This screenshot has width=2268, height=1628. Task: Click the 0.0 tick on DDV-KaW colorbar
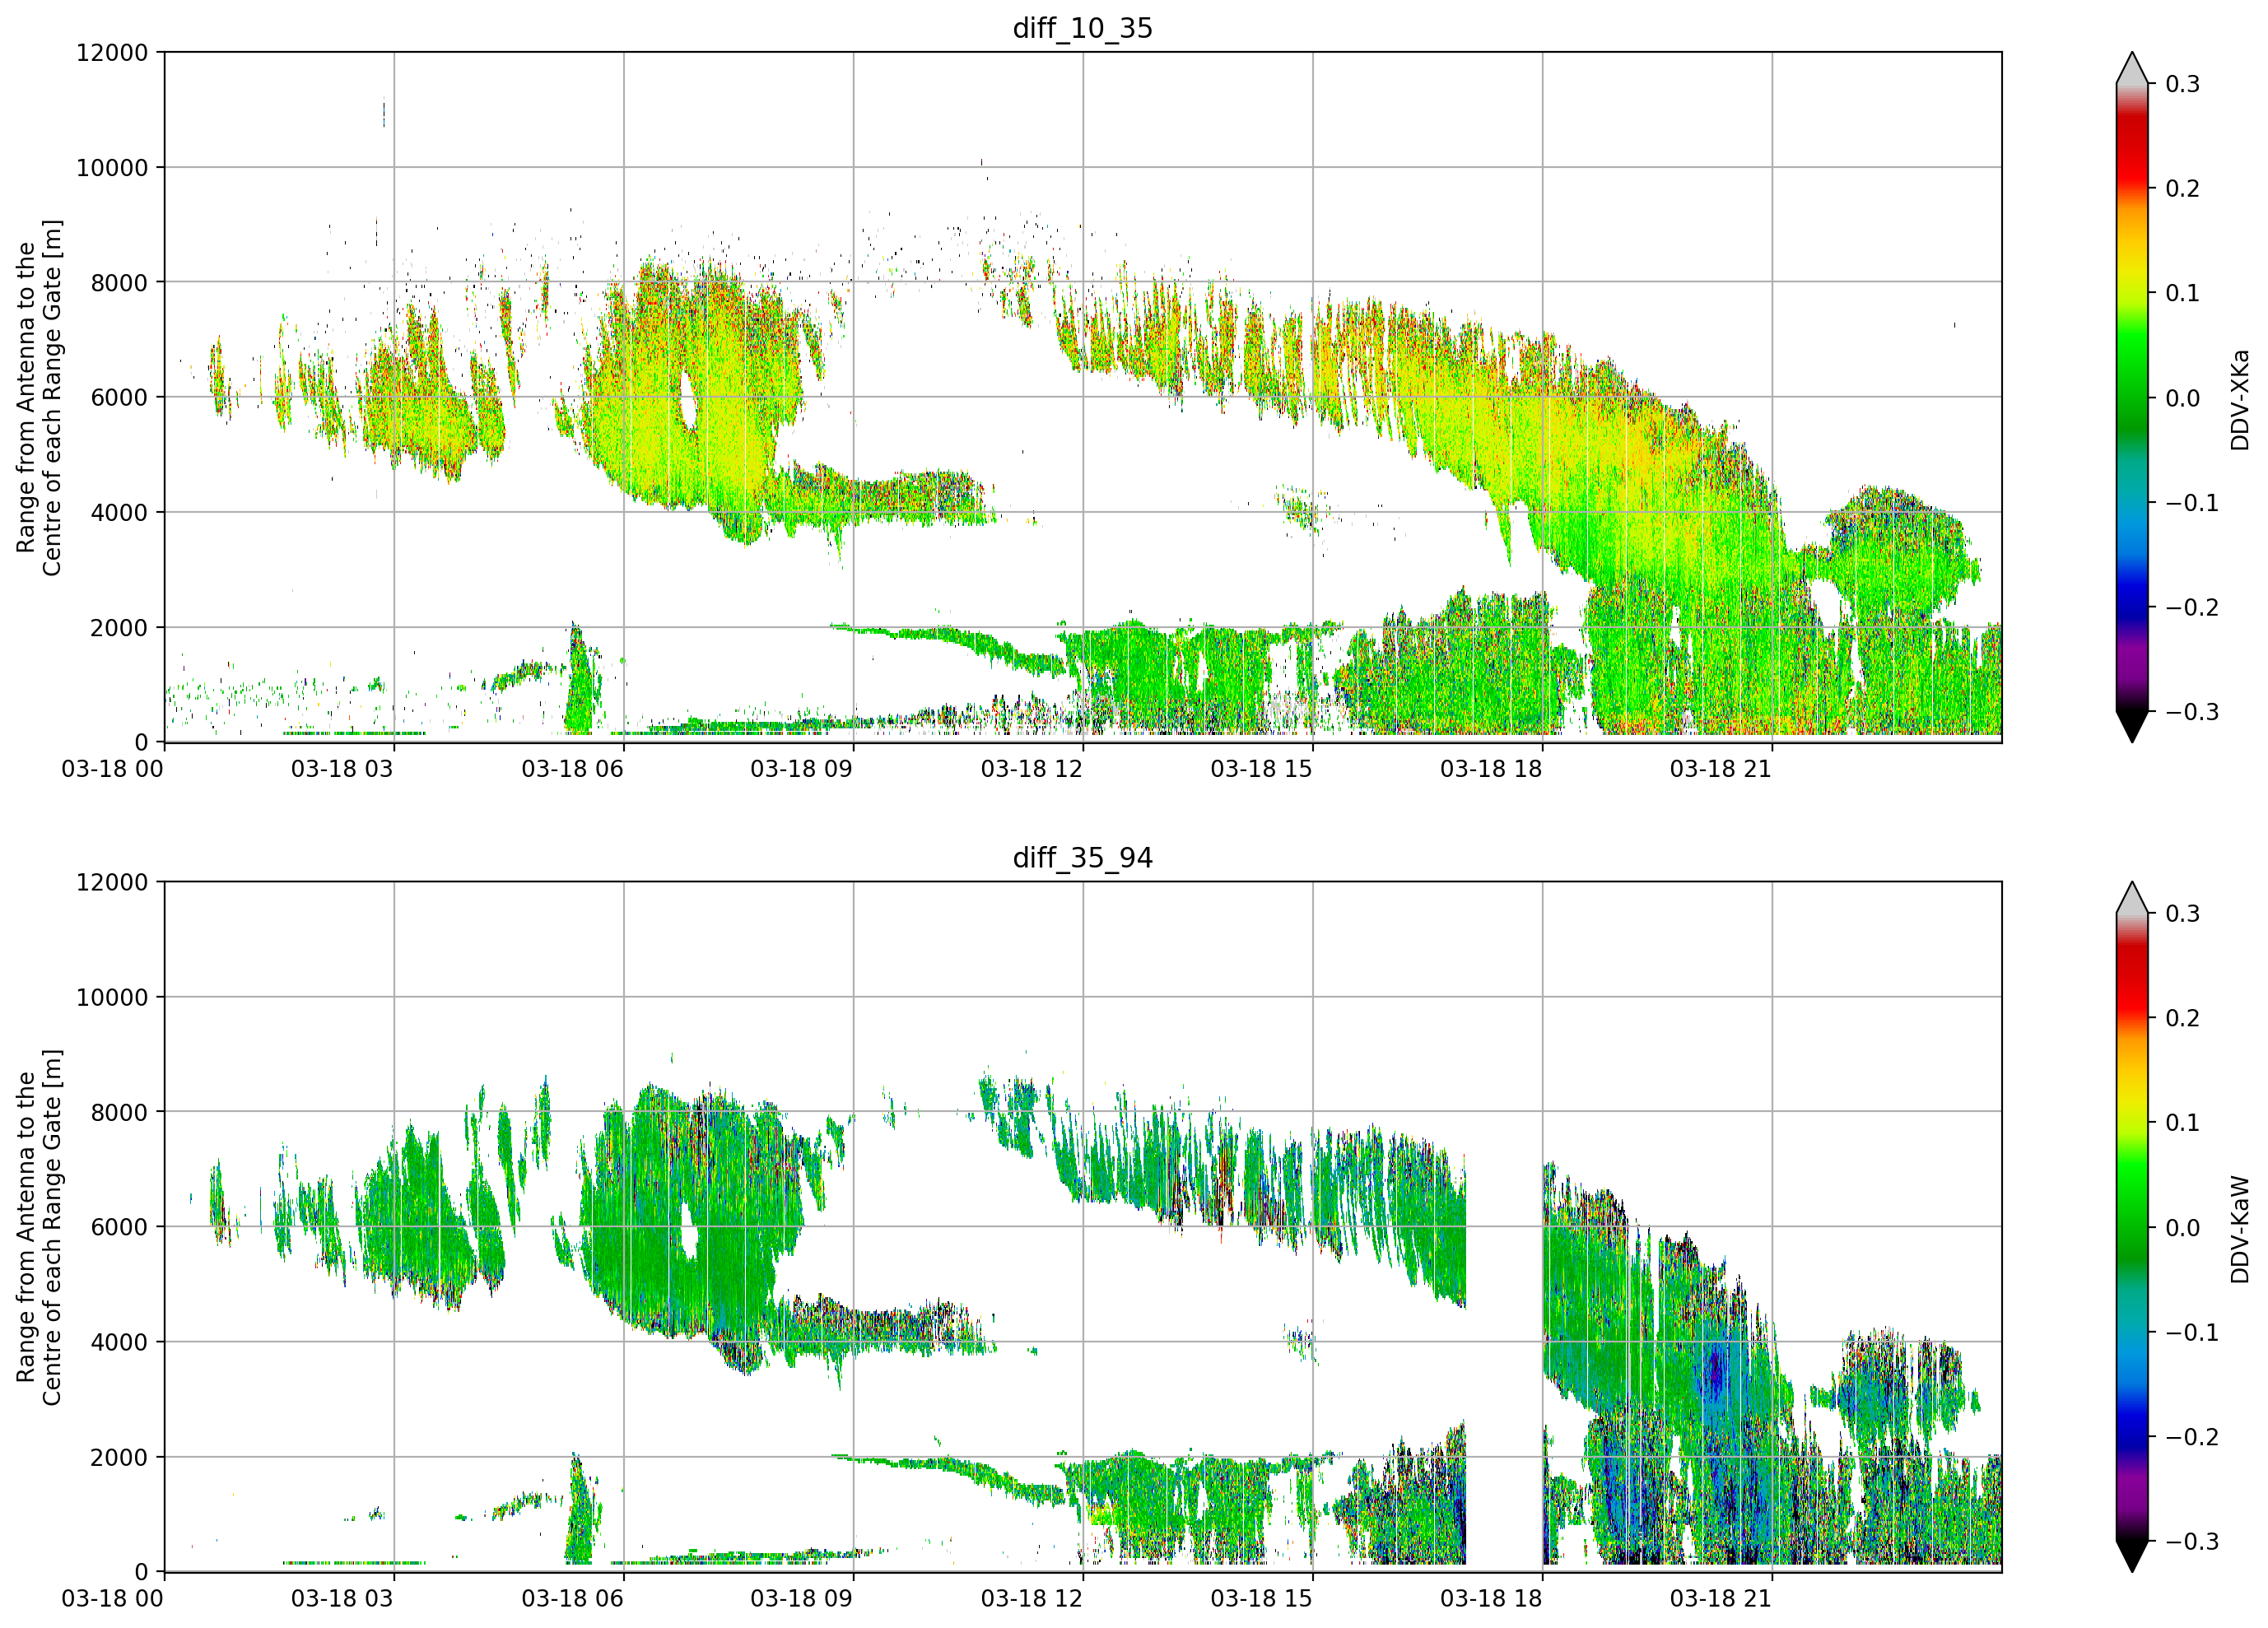[2182, 1227]
